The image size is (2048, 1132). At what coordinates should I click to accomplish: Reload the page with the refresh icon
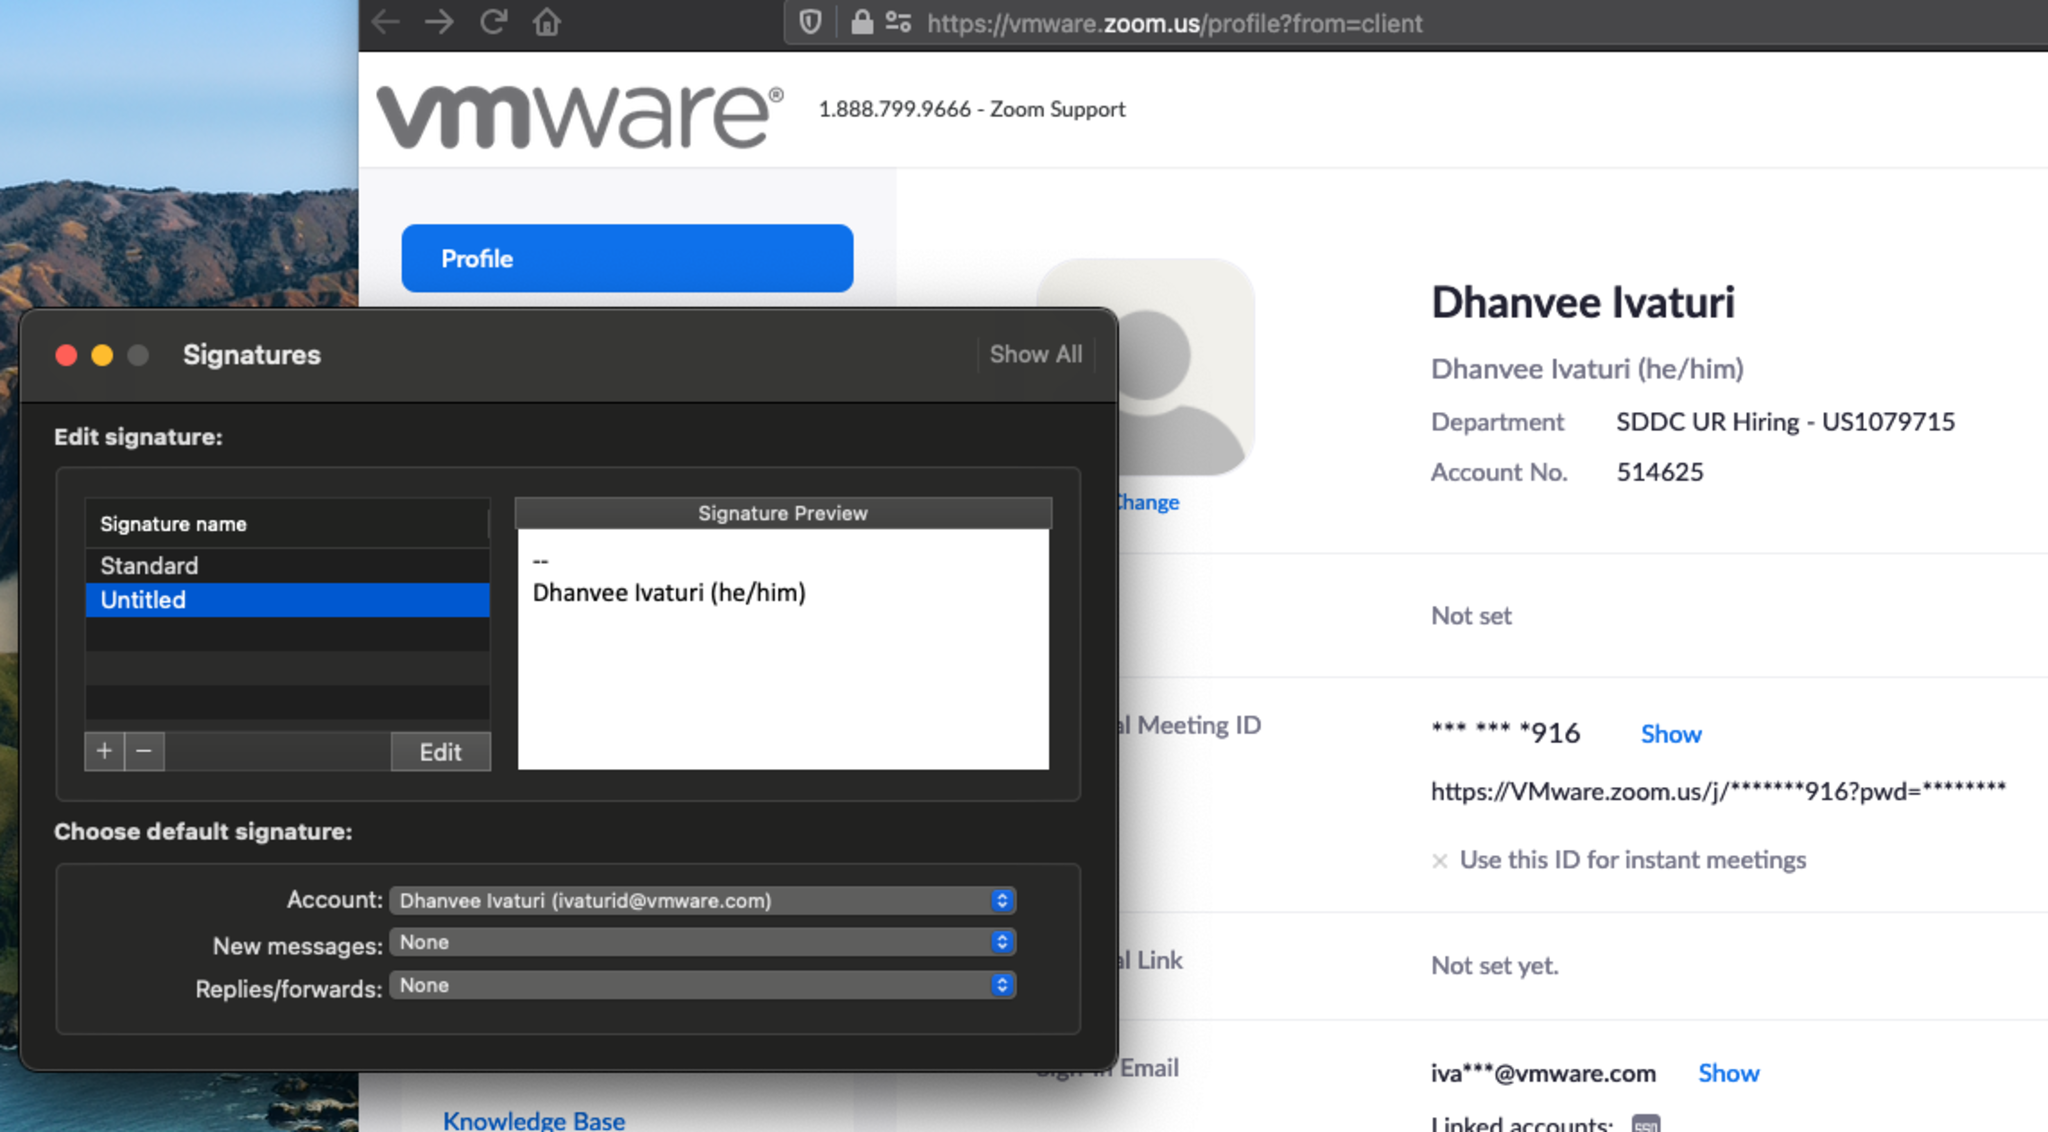[x=493, y=22]
